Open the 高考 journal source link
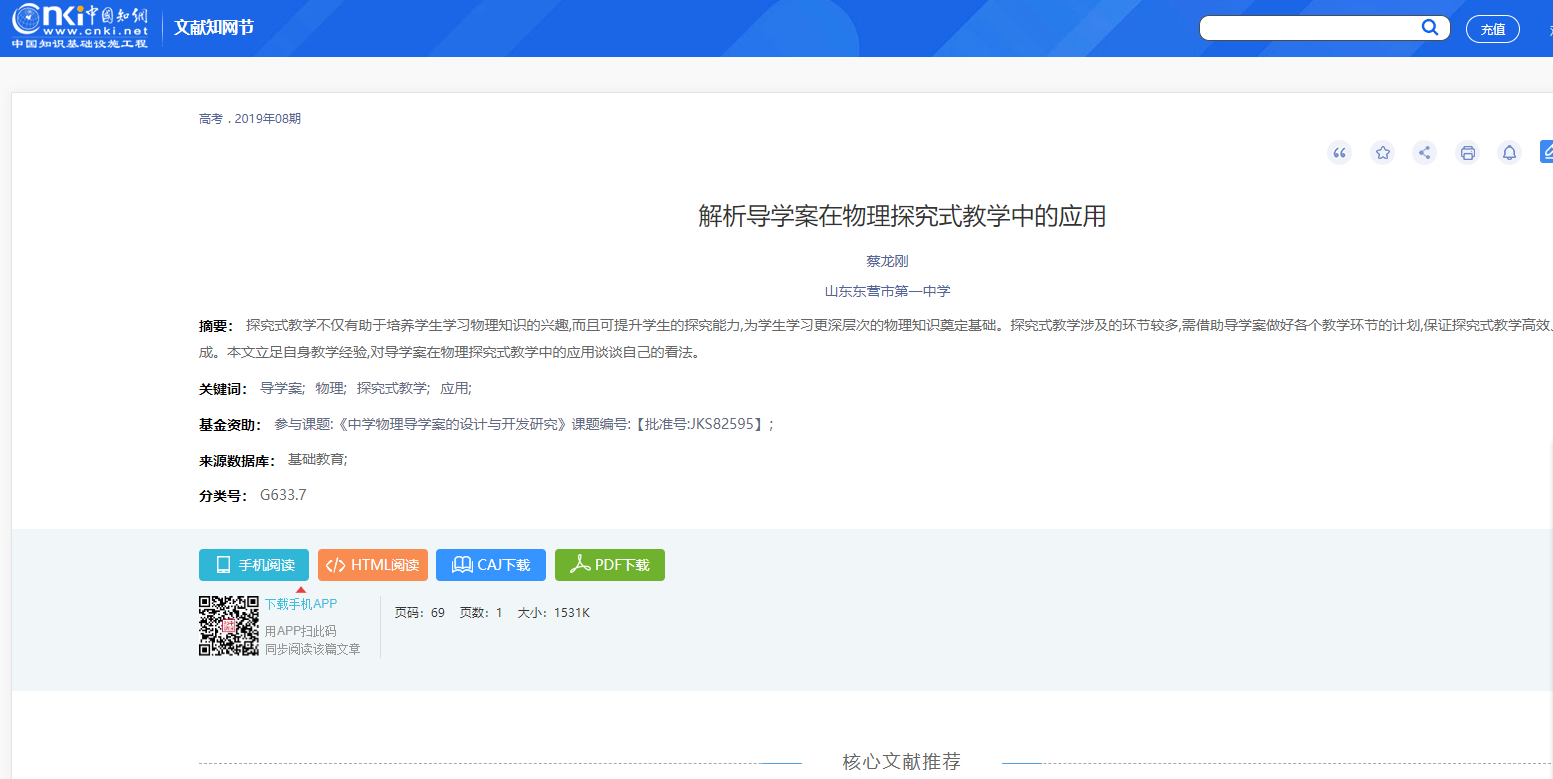Viewport: 1553px width, 779px height. 210,119
